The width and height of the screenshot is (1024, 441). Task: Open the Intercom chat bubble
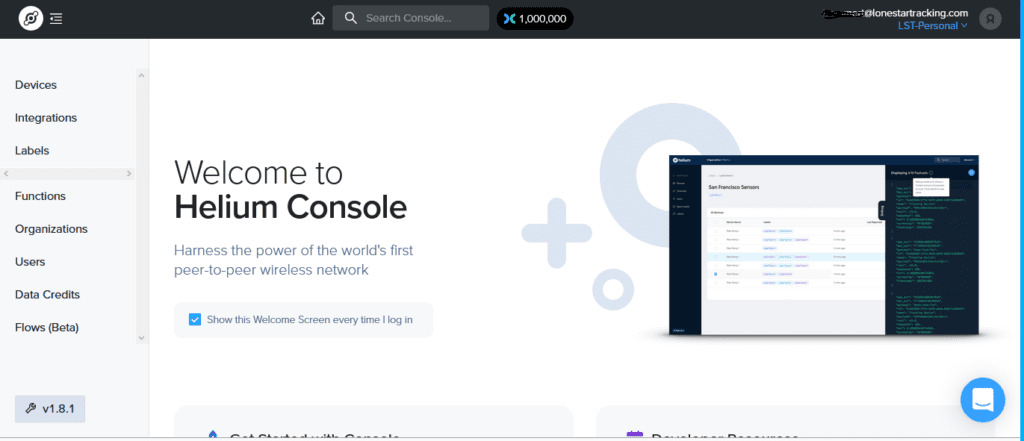pyautogui.click(x=982, y=399)
